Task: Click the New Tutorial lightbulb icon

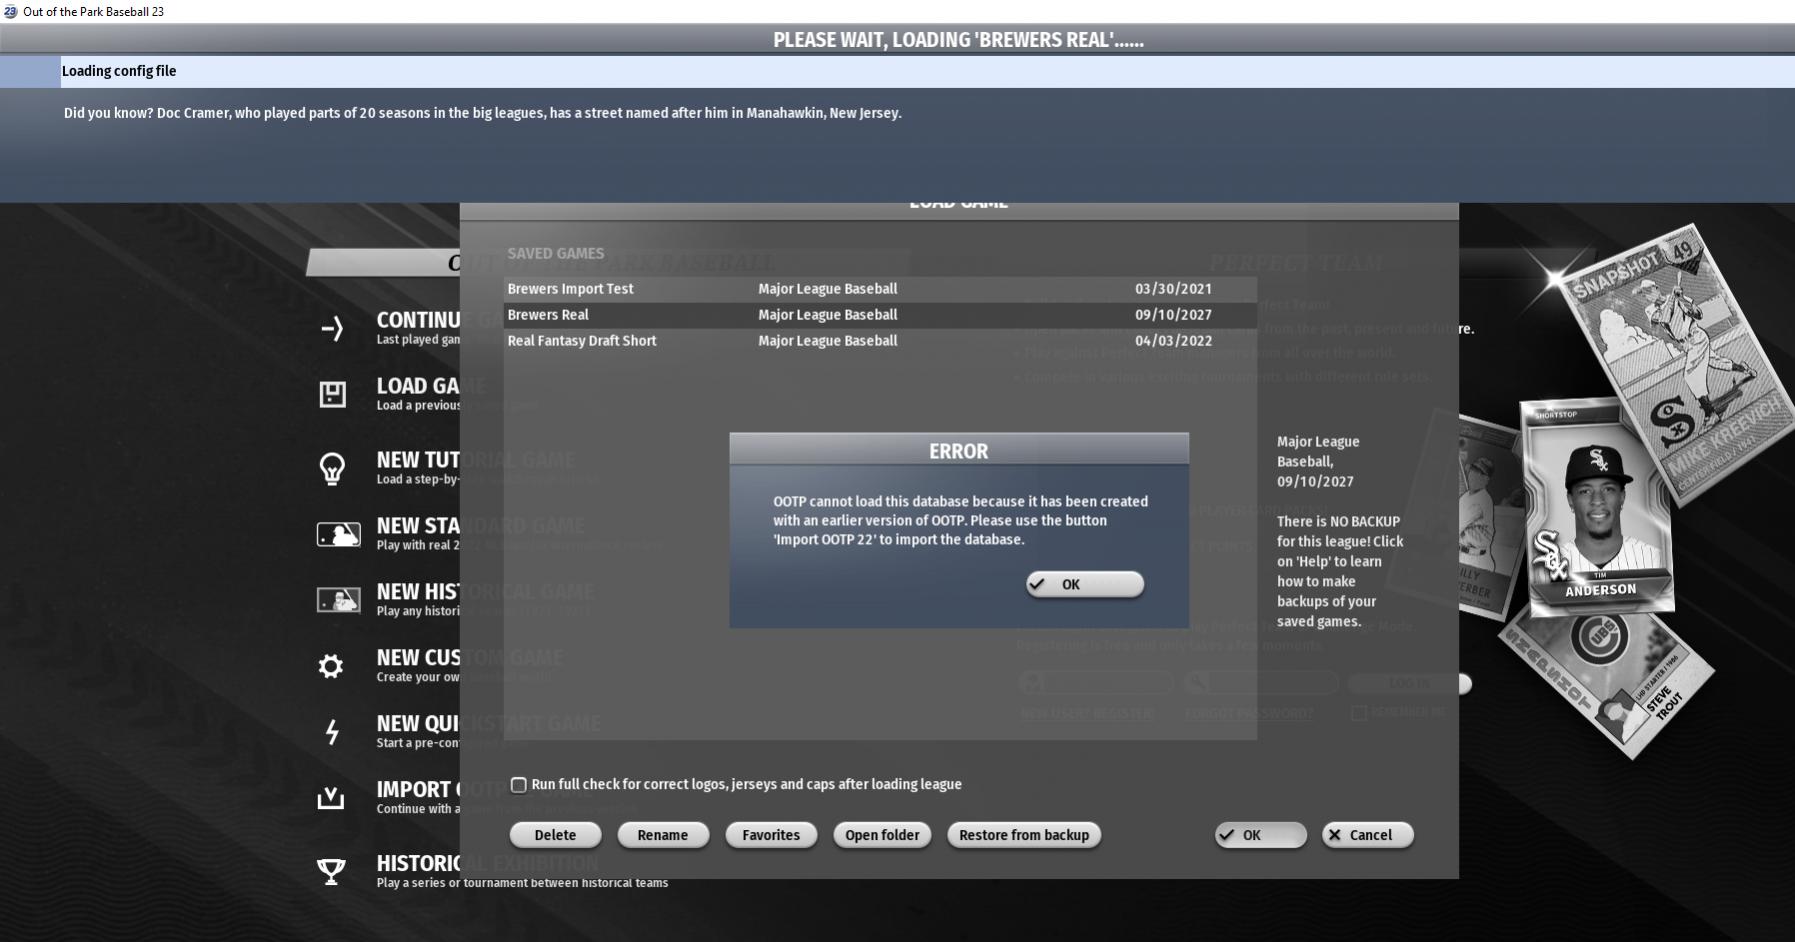Action: 332,468
